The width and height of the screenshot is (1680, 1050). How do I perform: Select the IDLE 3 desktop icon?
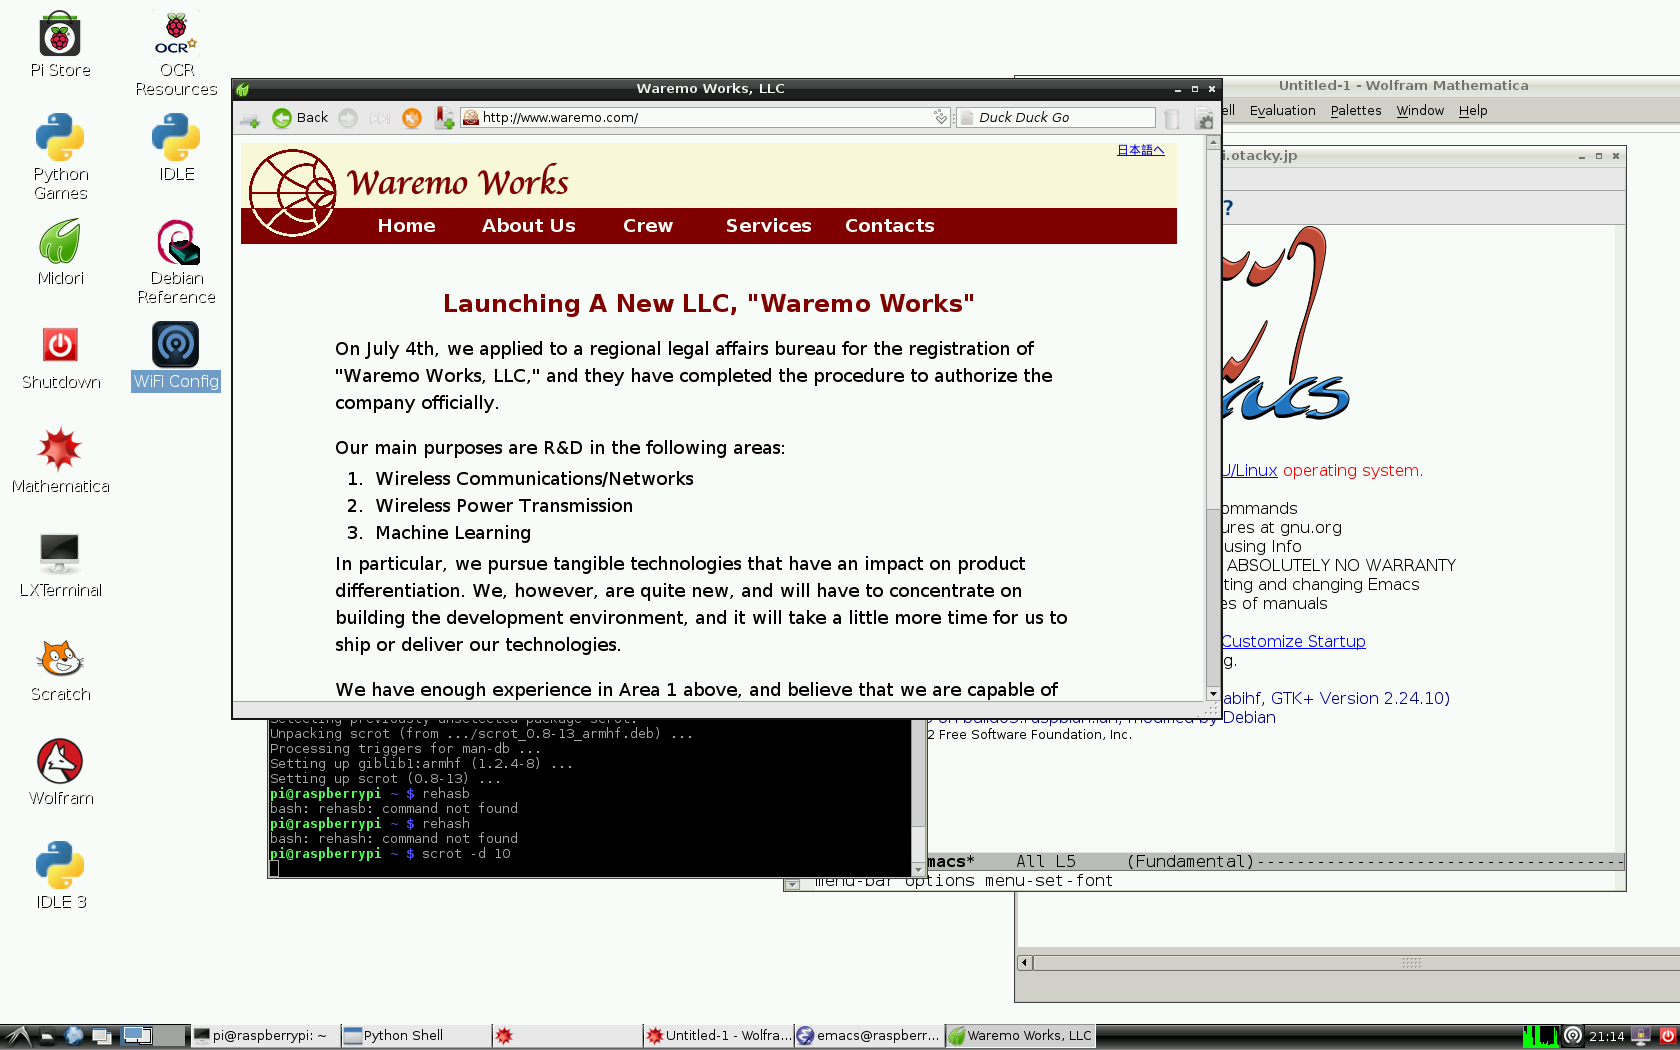point(60,877)
